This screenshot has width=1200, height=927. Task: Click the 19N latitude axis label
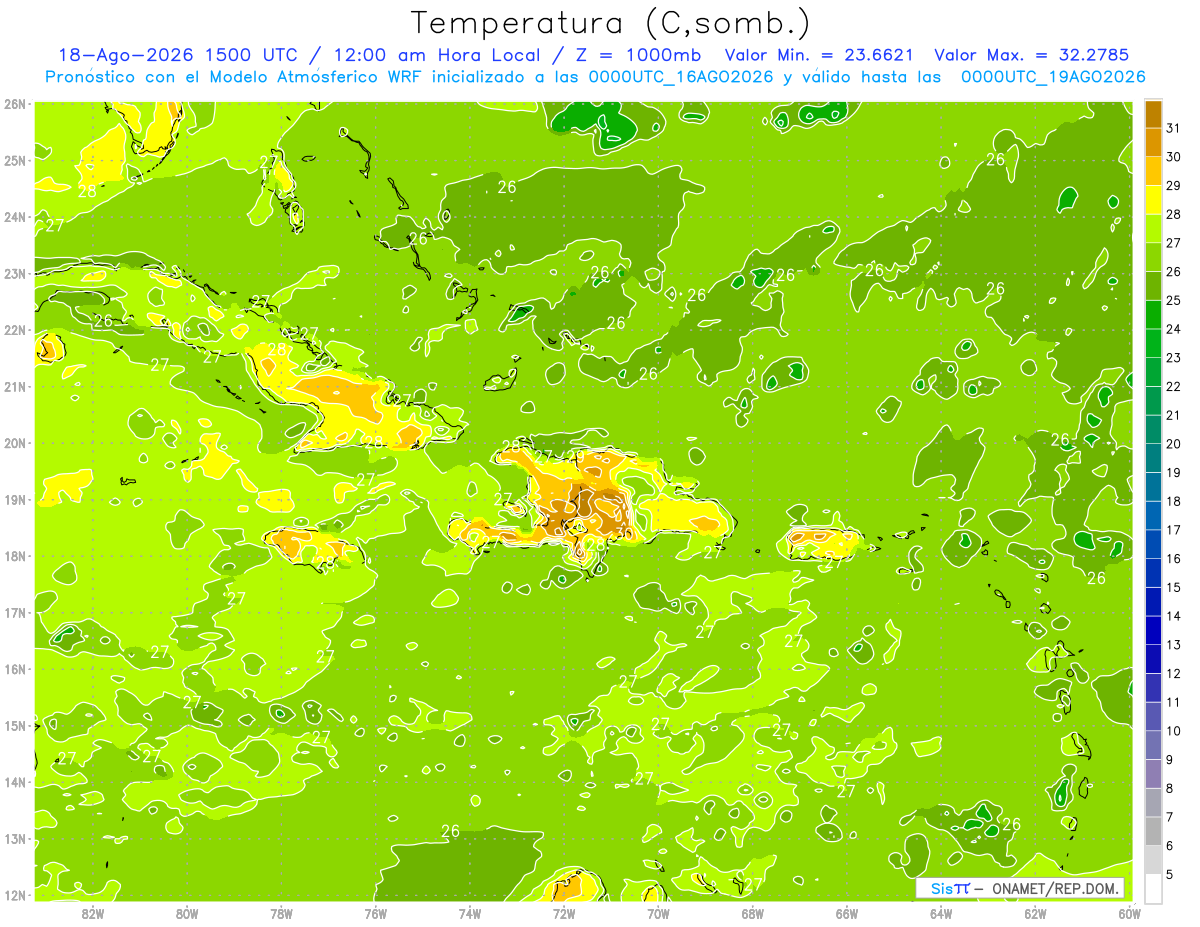15,499
